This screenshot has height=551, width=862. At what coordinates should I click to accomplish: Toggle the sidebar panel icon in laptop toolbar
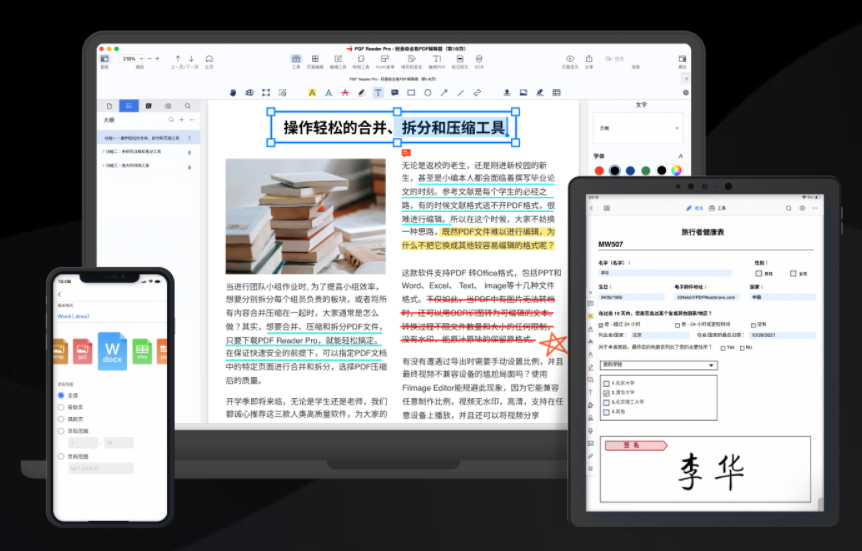tap(104, 58)
